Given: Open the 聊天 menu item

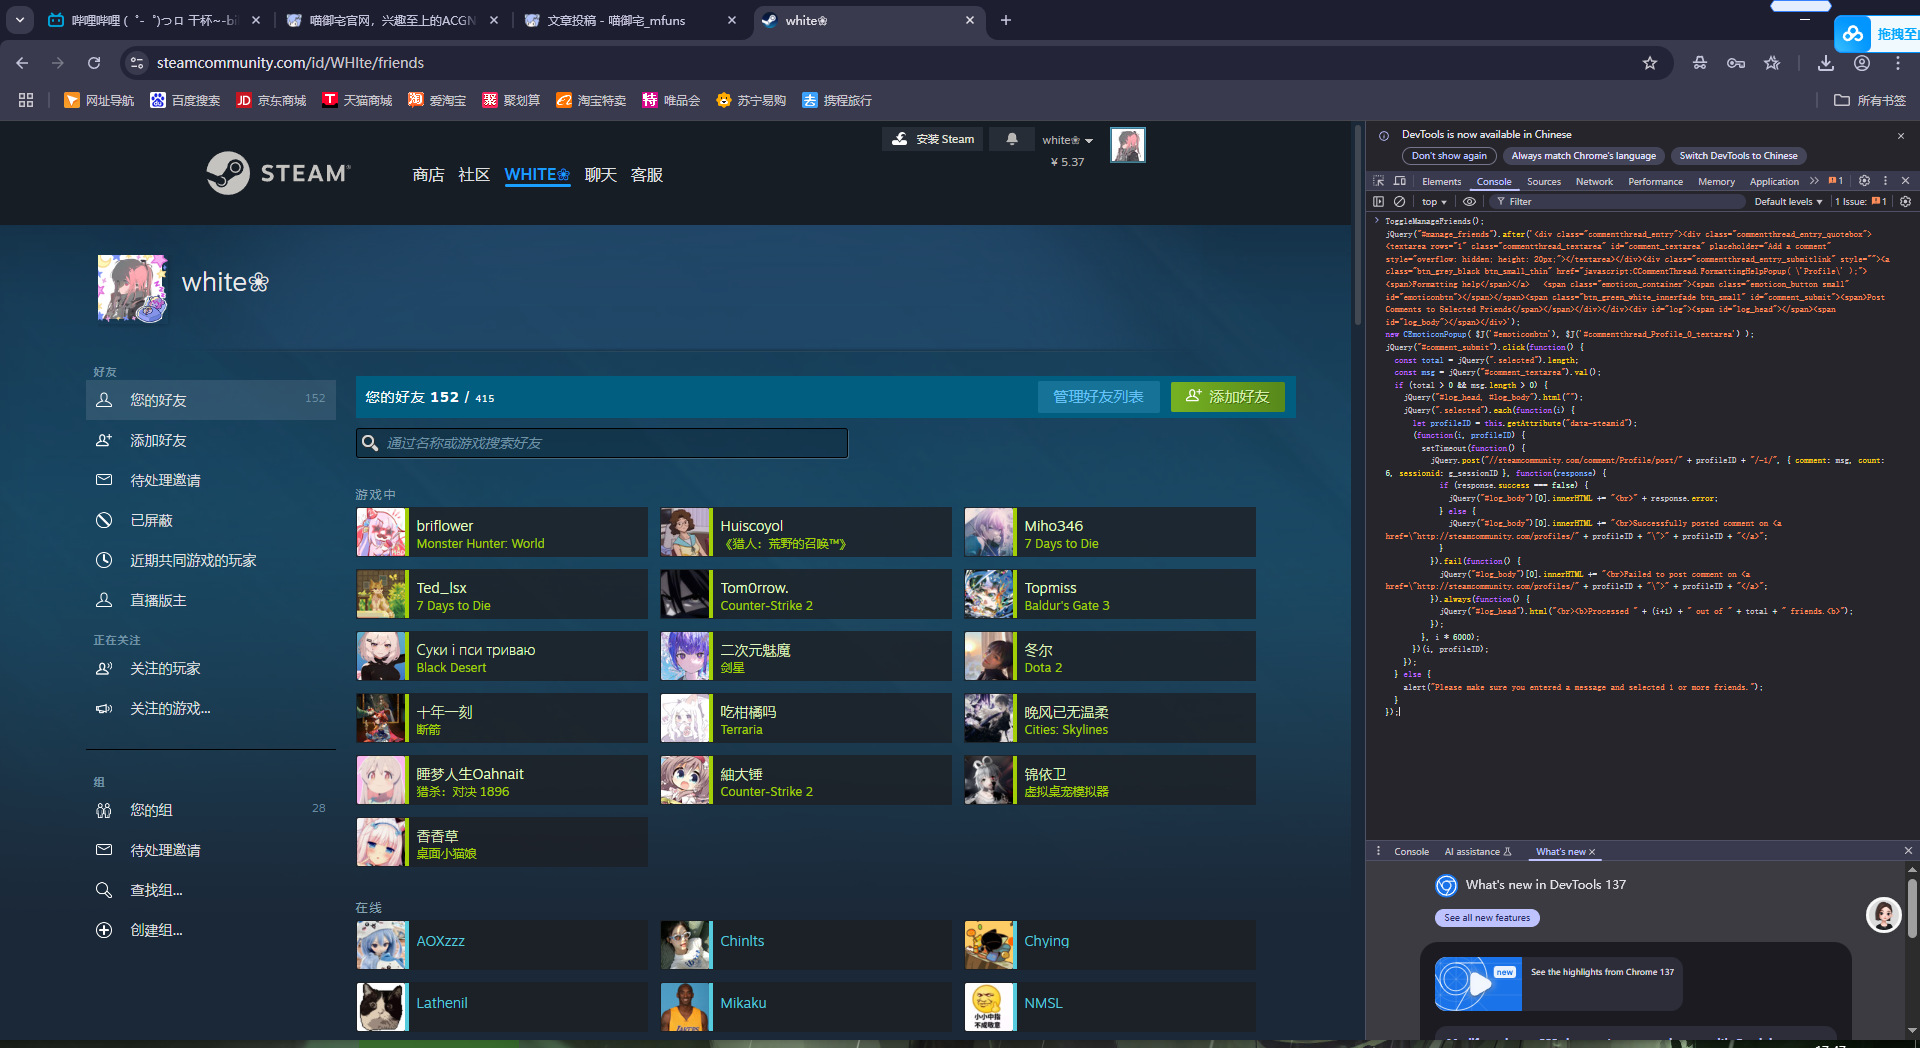Looking at the screenshot, I should (x=601, y=175).
